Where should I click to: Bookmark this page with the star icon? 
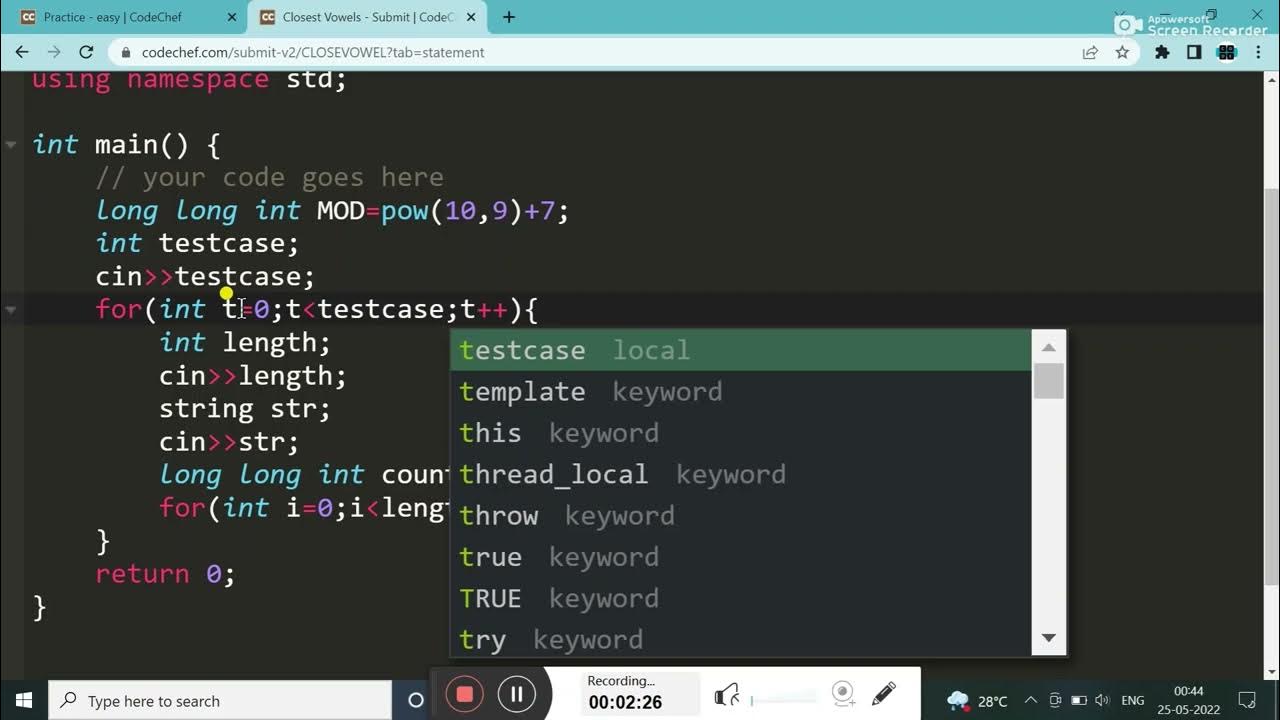coord(1122,52)
